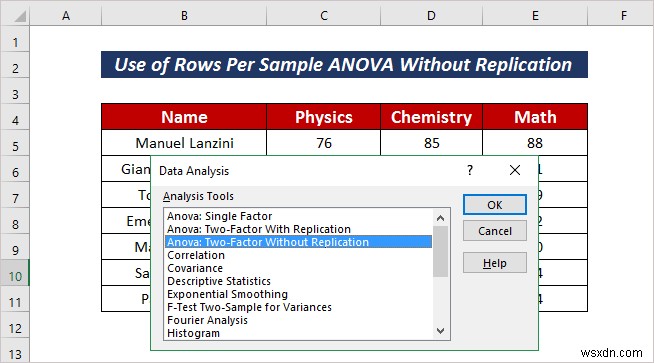The image size is (654, 363).
Task: Click Physics score 76
Action: click(324, 143)
